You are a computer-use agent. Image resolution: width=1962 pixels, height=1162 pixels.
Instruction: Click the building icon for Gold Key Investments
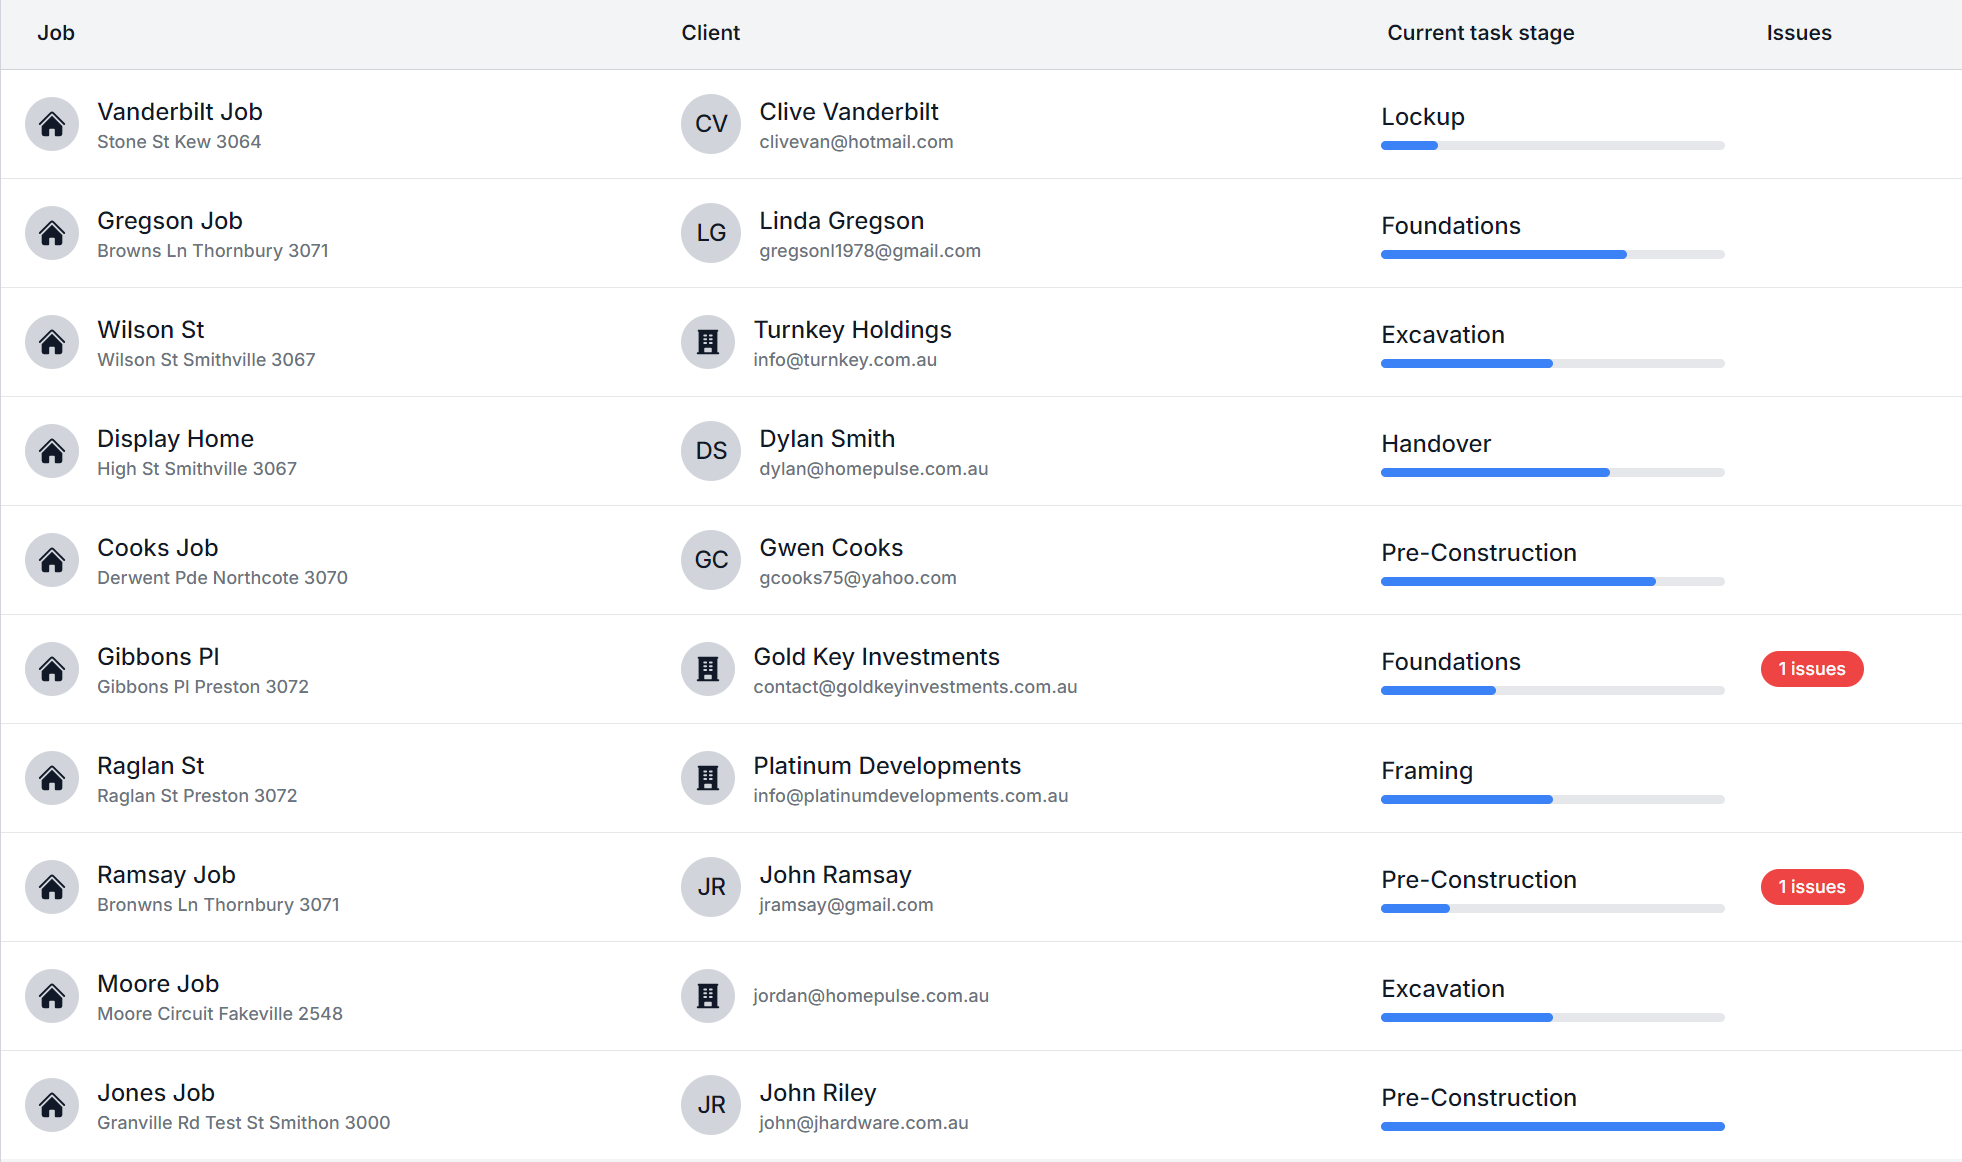coord(708,669)
